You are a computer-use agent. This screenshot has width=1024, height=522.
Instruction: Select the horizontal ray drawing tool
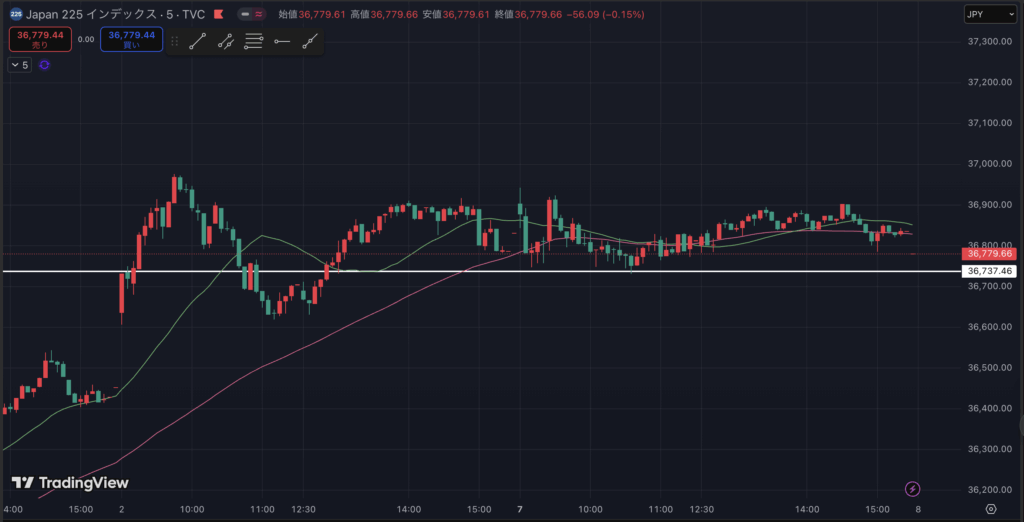tap(282, 42)
